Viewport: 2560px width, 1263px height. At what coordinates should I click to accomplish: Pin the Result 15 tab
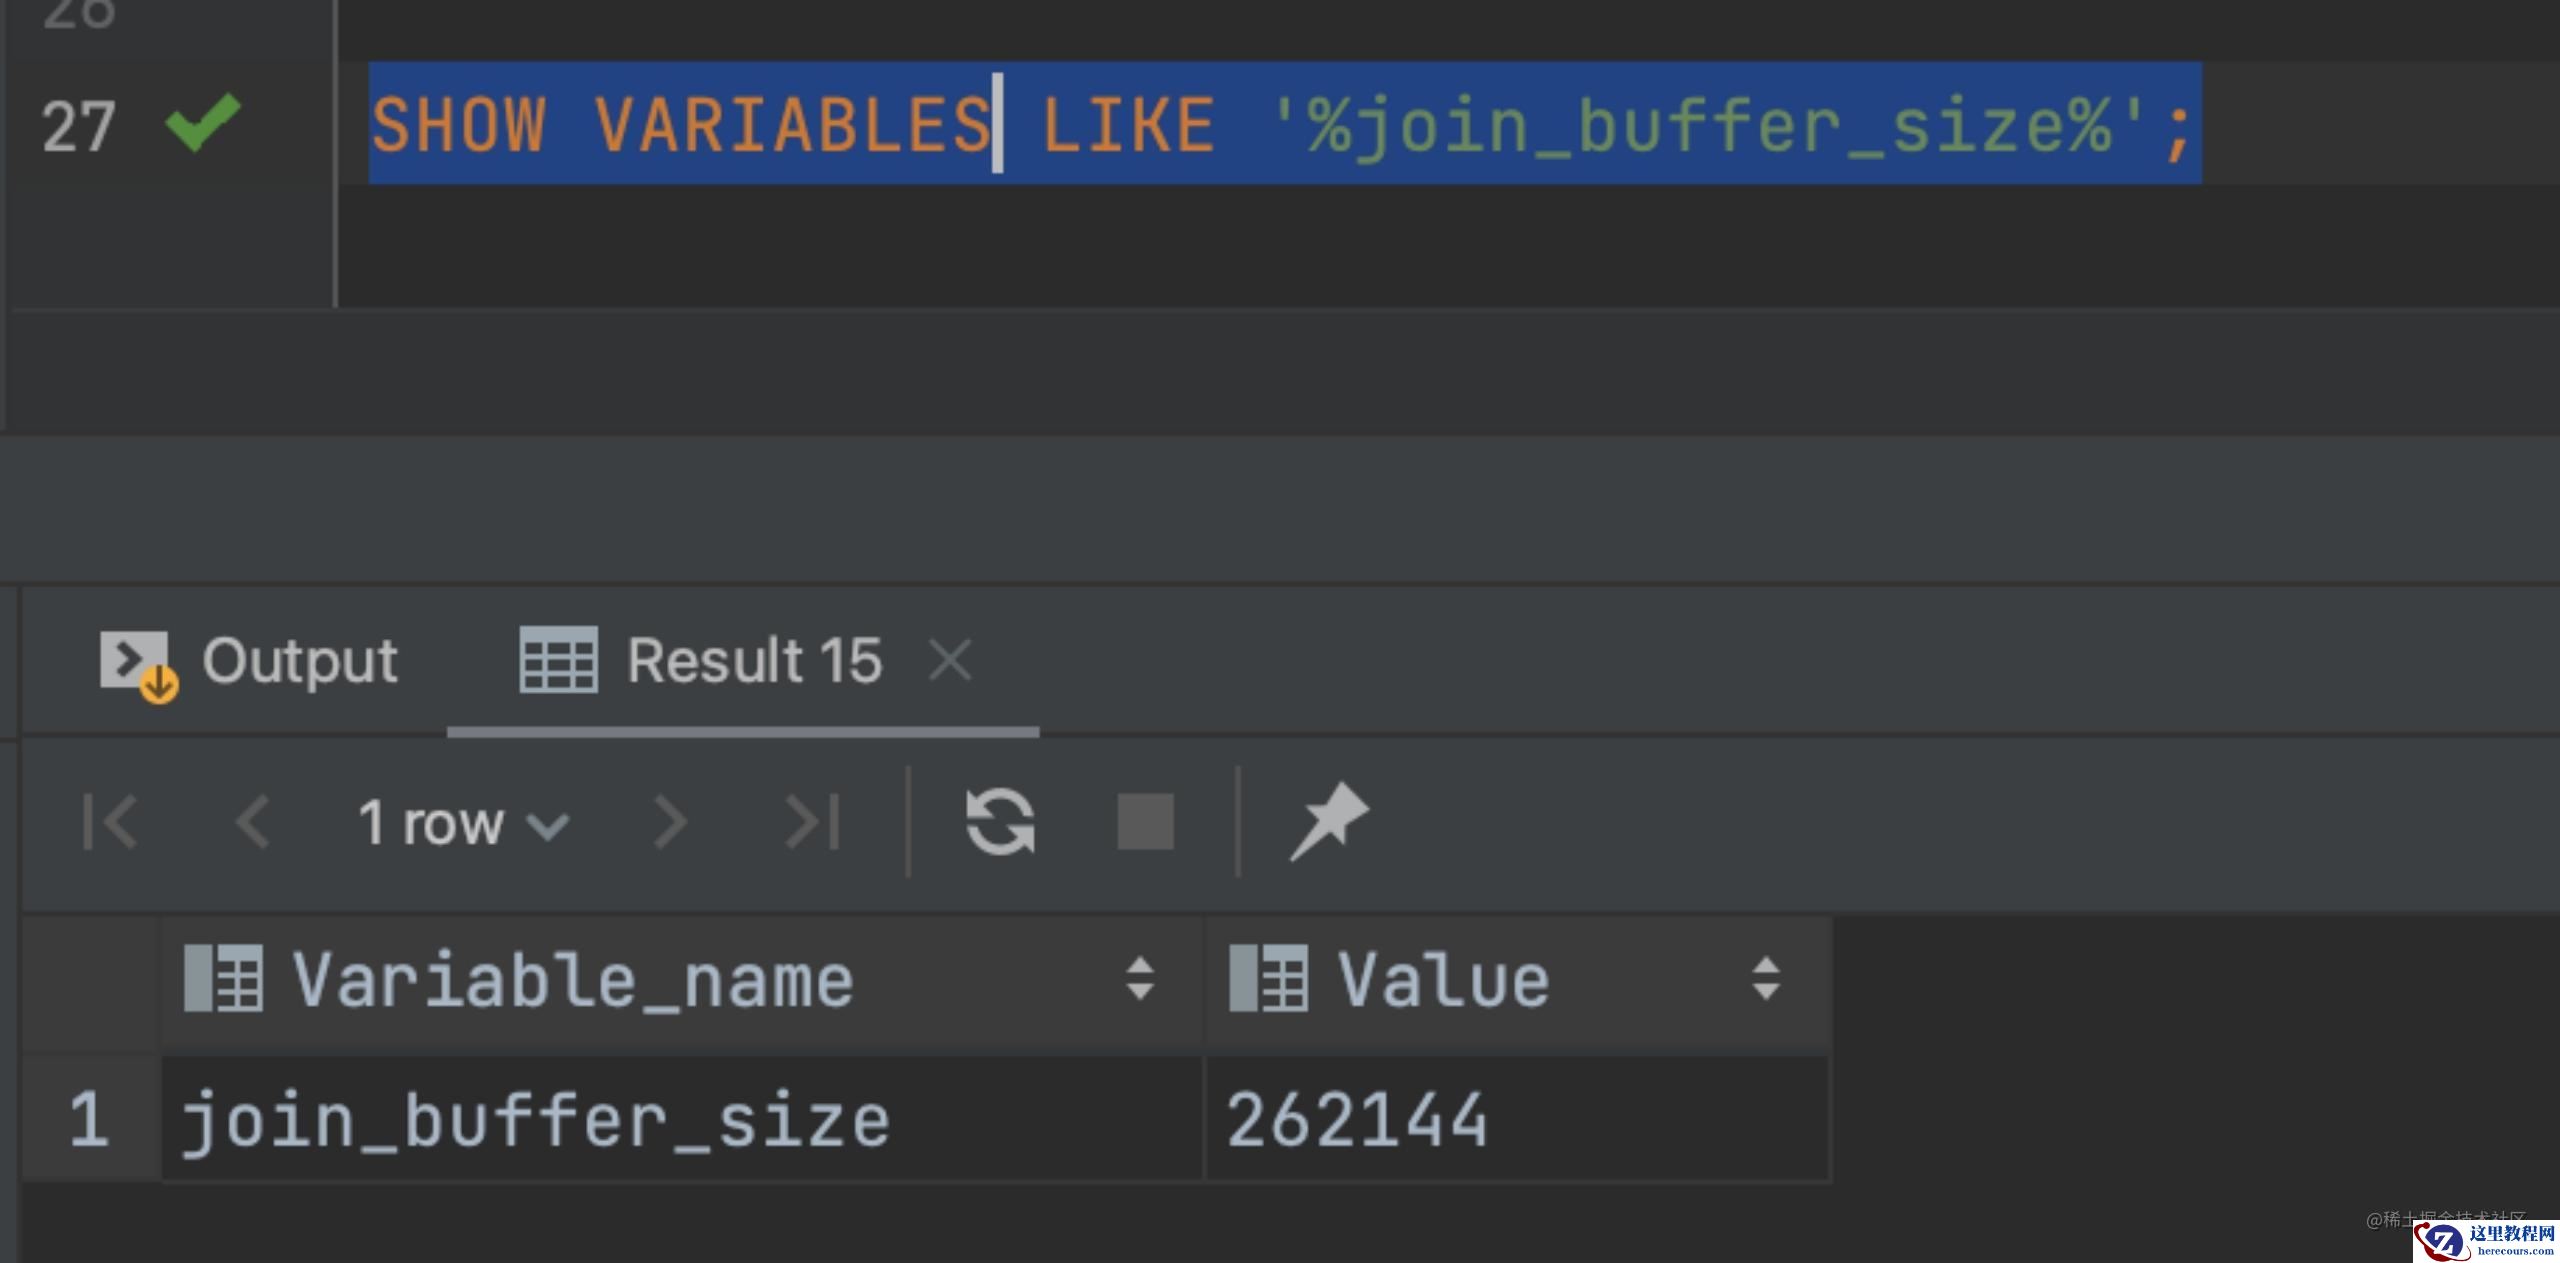1329,822
